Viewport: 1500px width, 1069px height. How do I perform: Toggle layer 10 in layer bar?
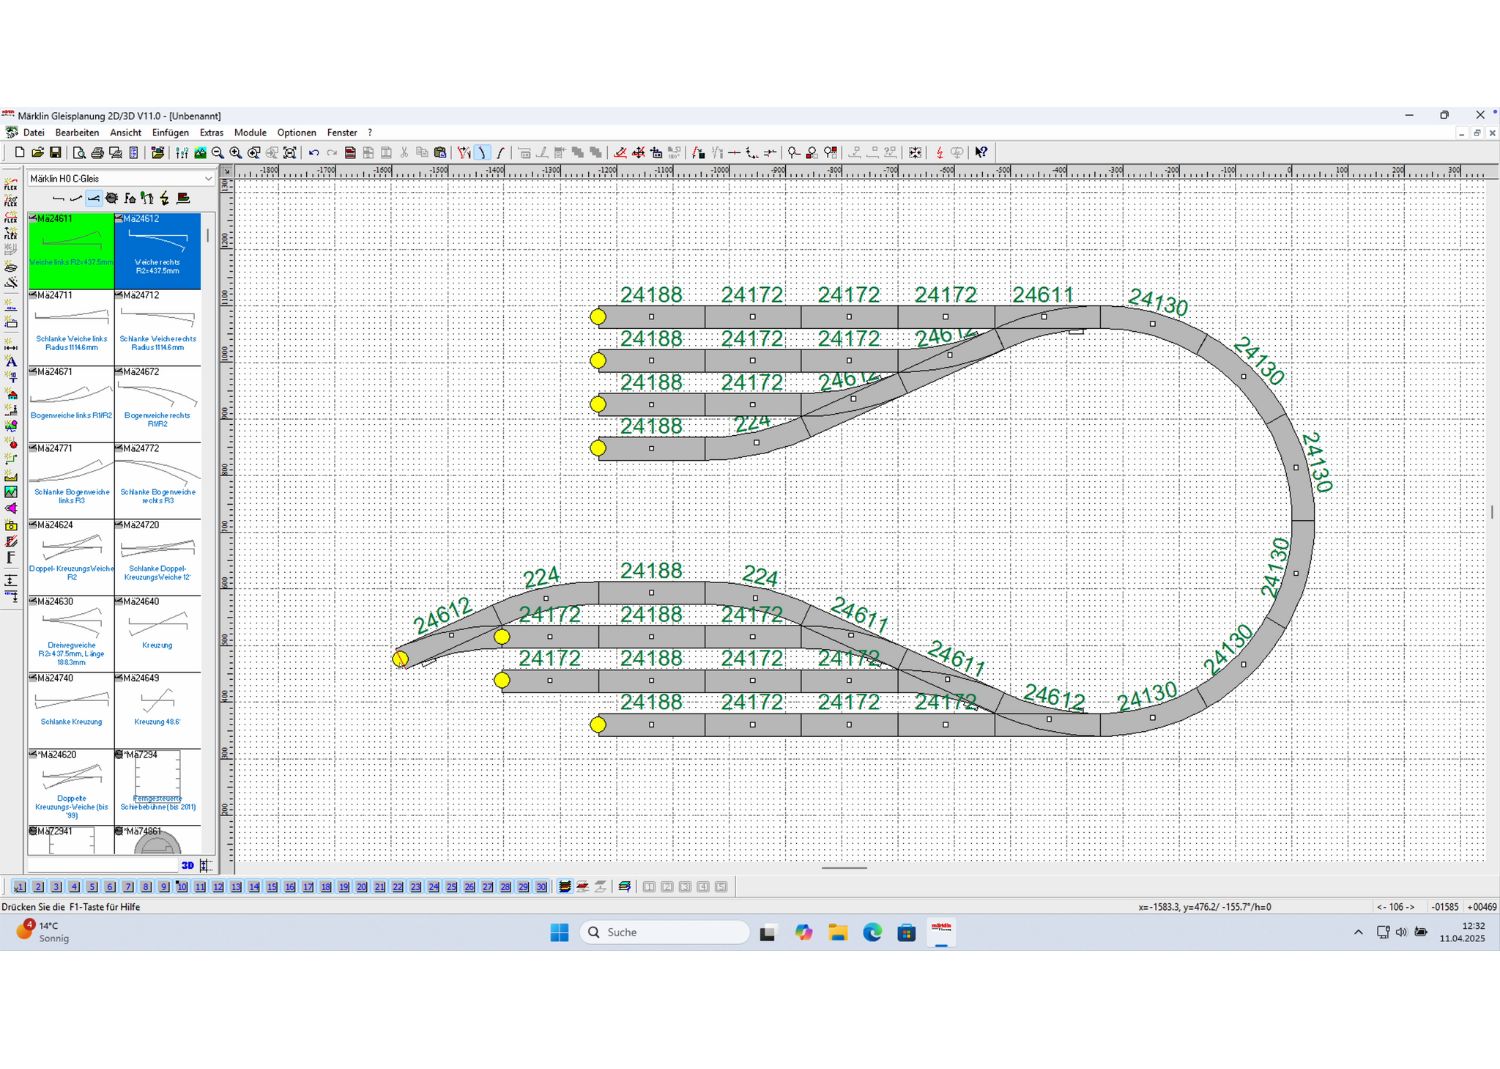182,887
